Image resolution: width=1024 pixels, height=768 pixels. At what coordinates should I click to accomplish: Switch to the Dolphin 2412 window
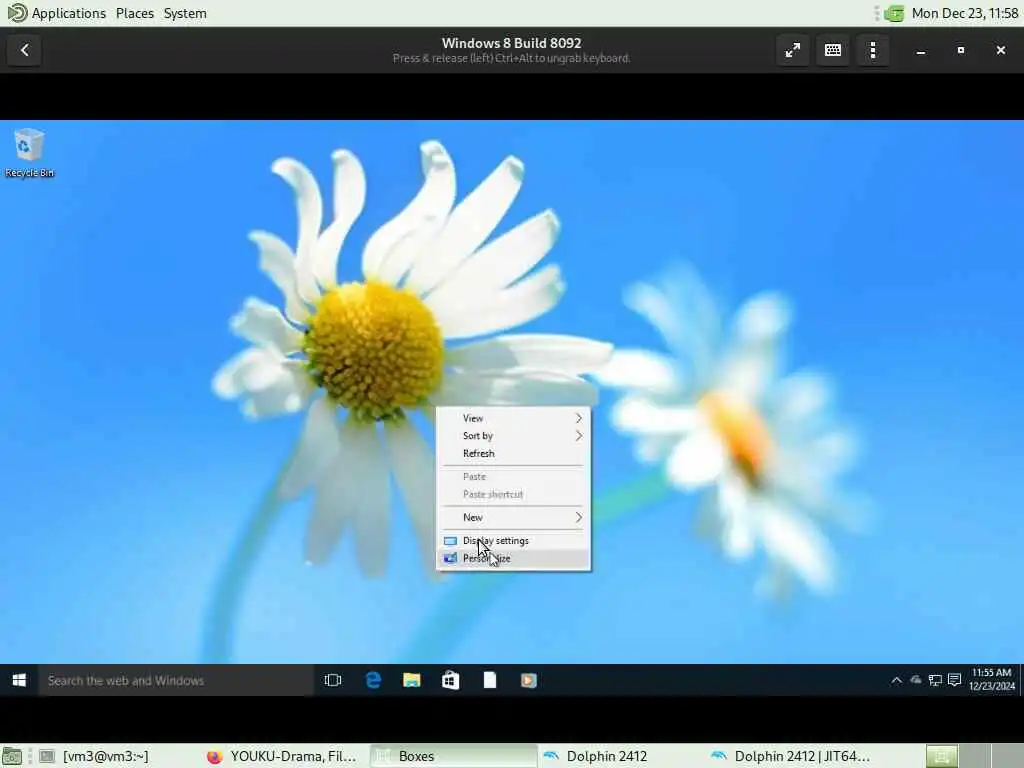tap(620, 756)
